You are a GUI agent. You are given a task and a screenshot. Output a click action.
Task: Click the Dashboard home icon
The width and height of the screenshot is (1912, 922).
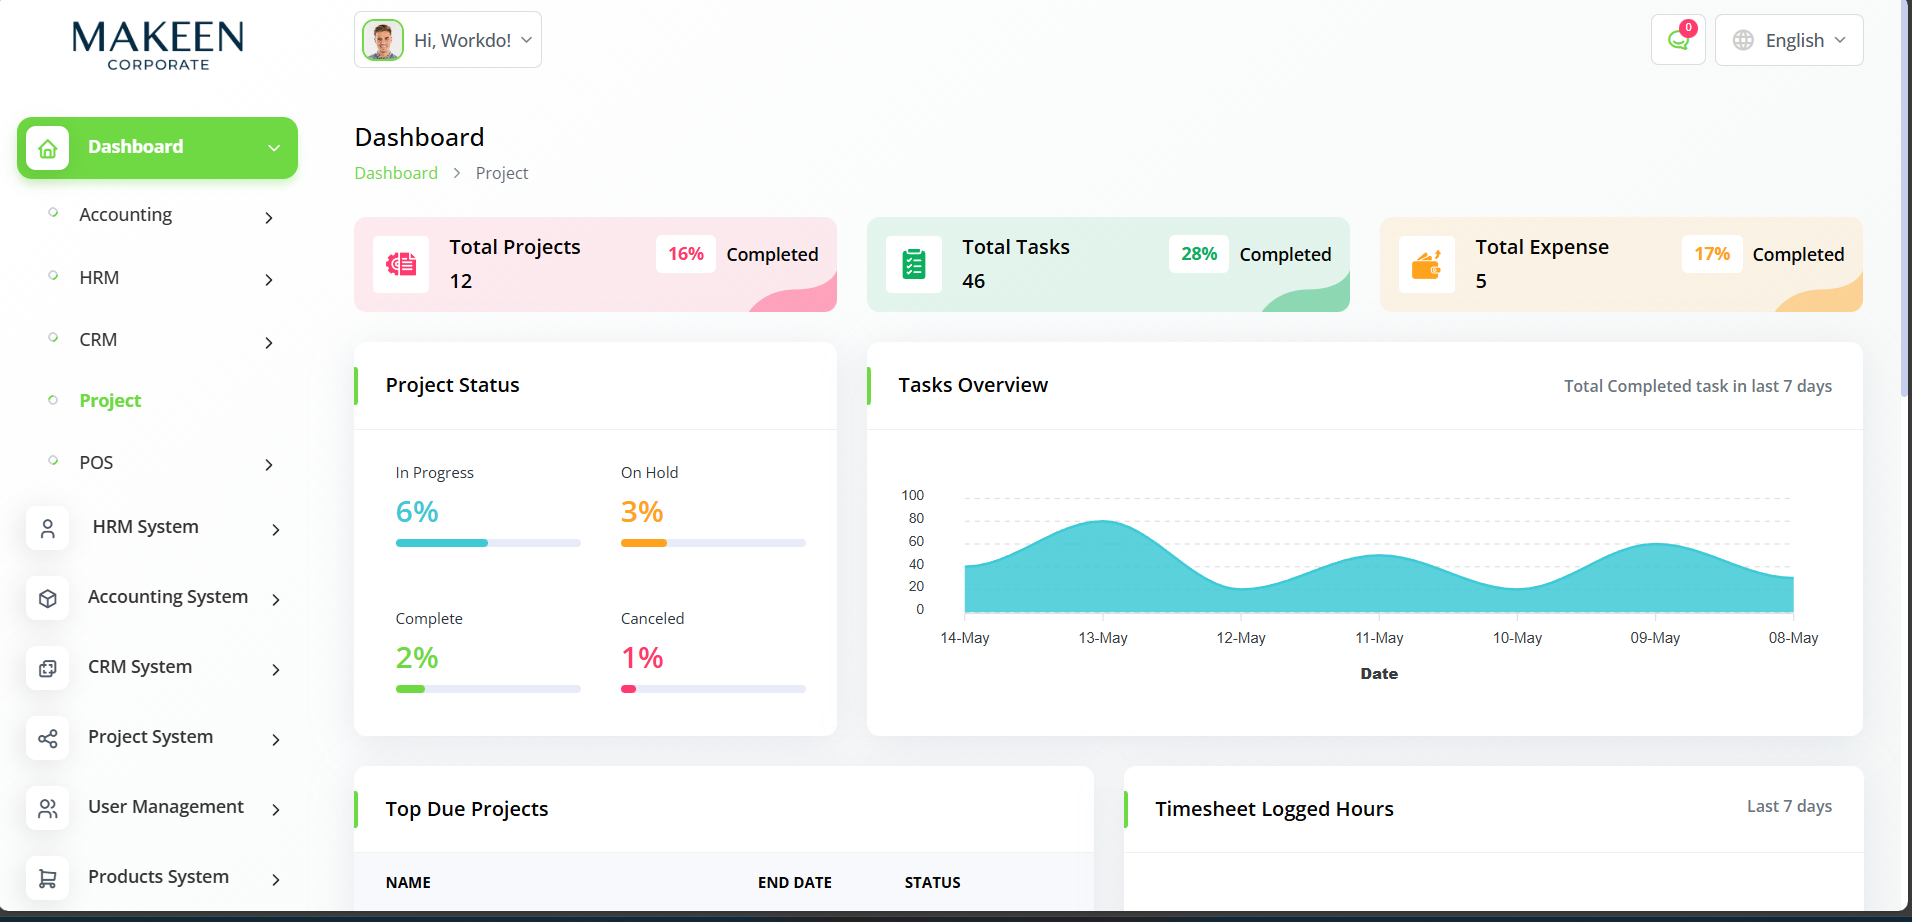click(47, 148)
